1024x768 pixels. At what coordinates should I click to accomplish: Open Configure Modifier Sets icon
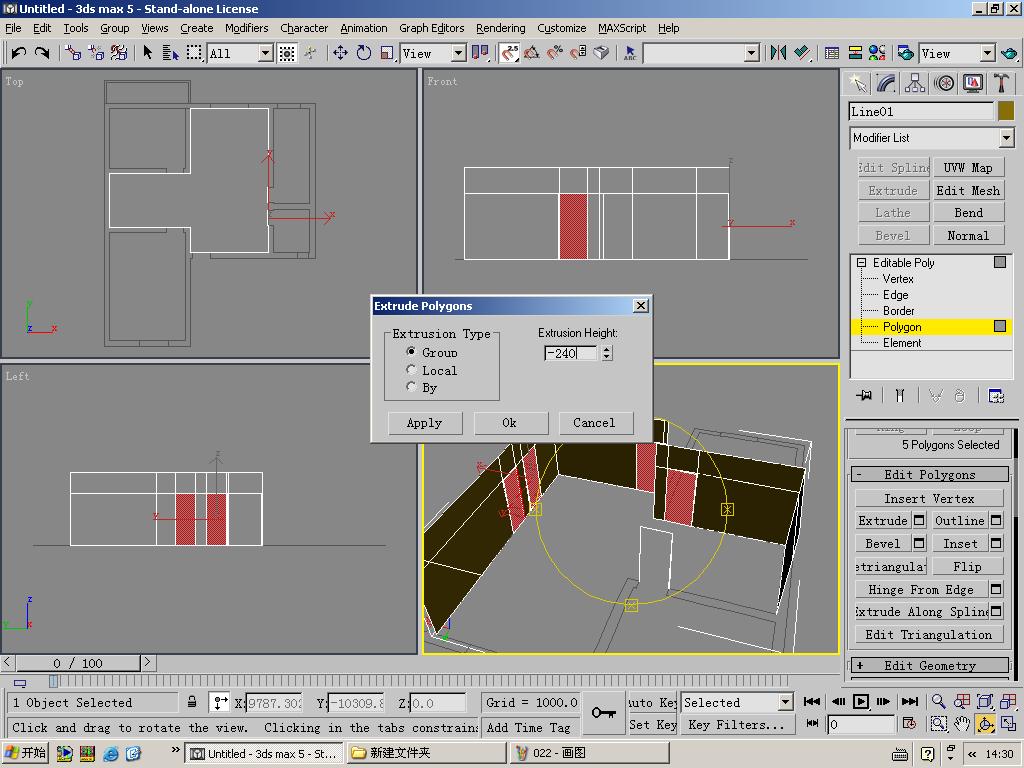pyautogui.click(x=996, y=395)
